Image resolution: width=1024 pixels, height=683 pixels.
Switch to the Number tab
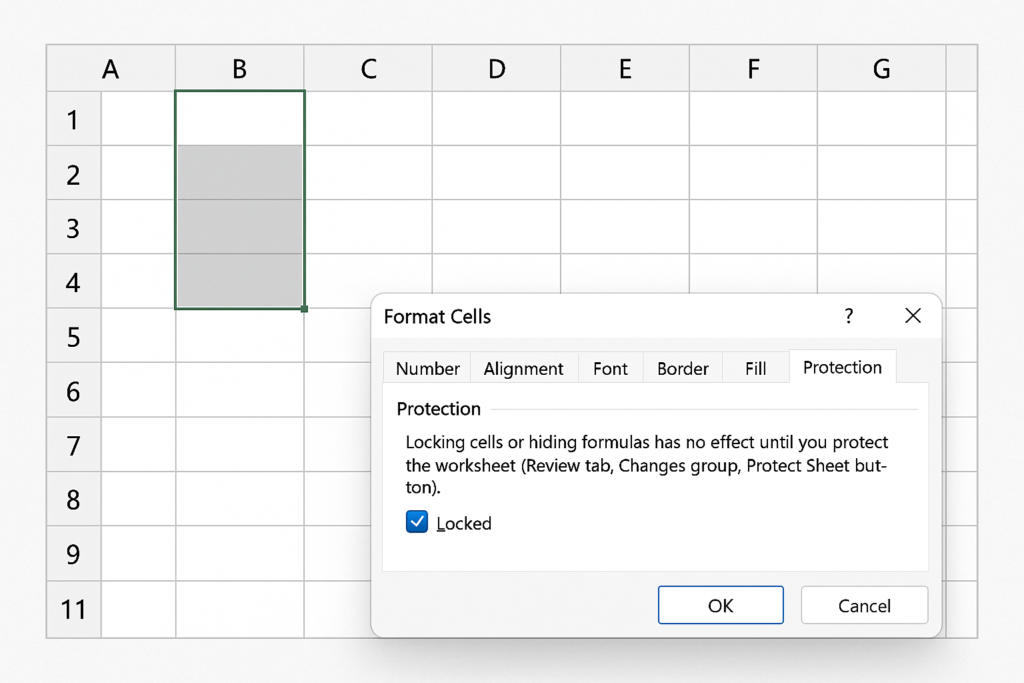427,368
